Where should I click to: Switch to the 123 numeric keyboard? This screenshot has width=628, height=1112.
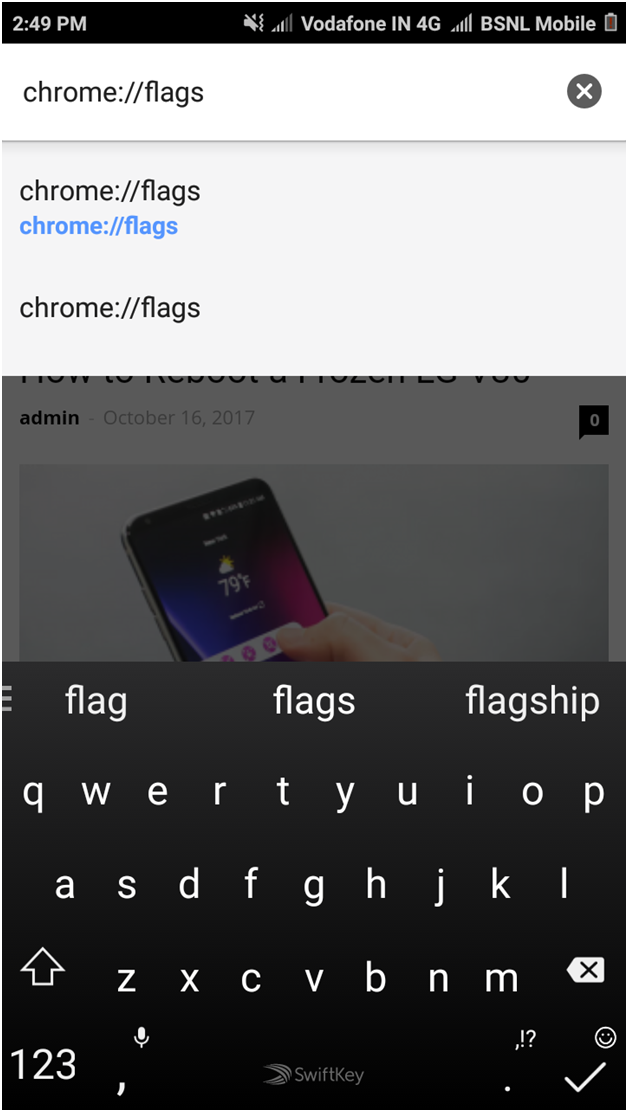point(43,1065)
